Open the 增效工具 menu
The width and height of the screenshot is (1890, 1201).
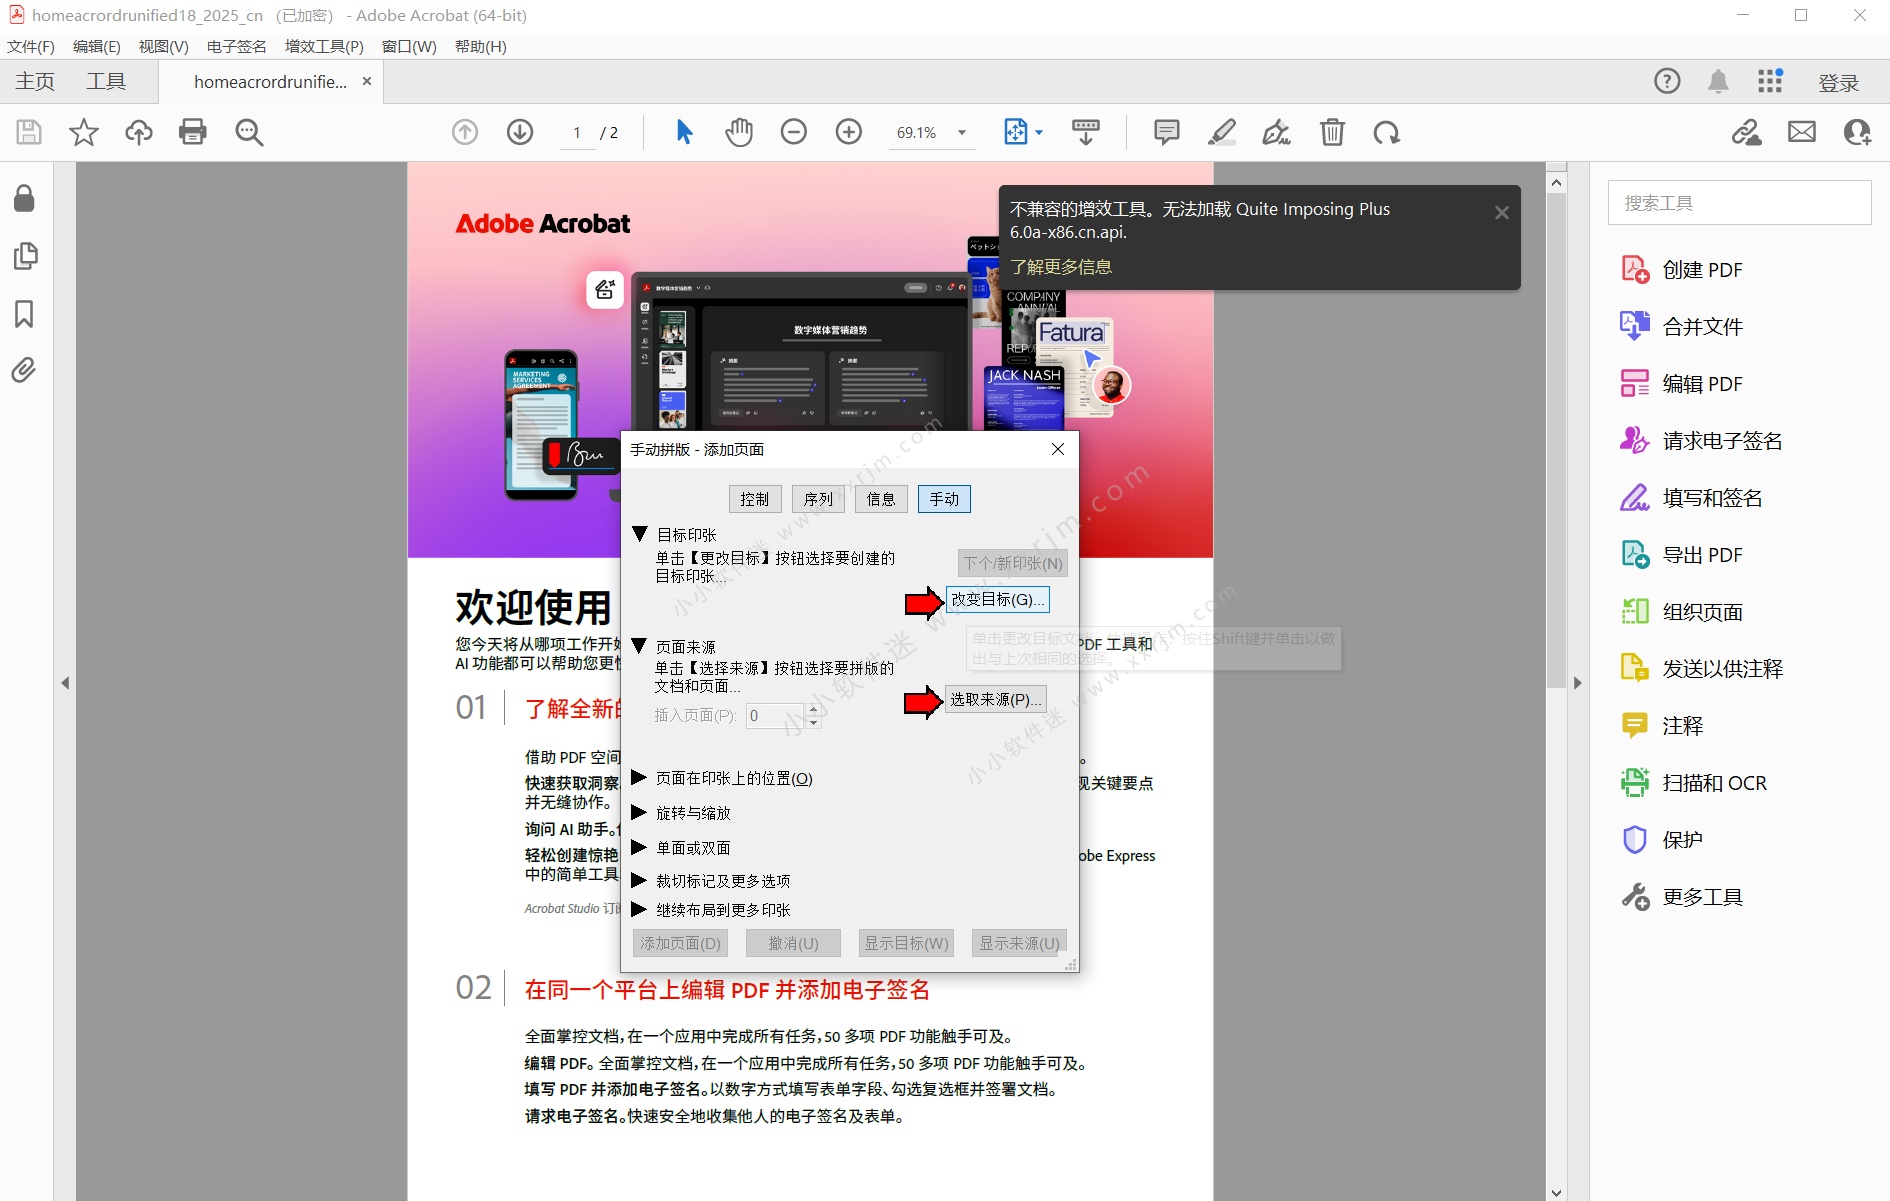324,47
